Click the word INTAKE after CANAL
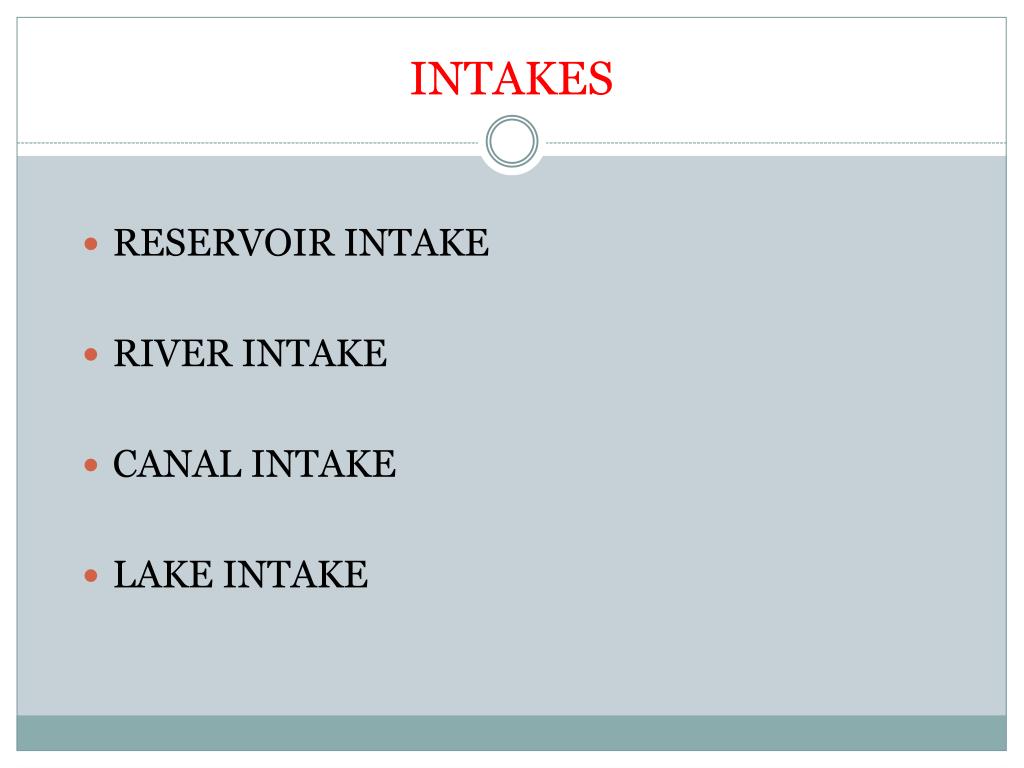The width and height of the screenshot is (1024, 768). click(324, 464)
